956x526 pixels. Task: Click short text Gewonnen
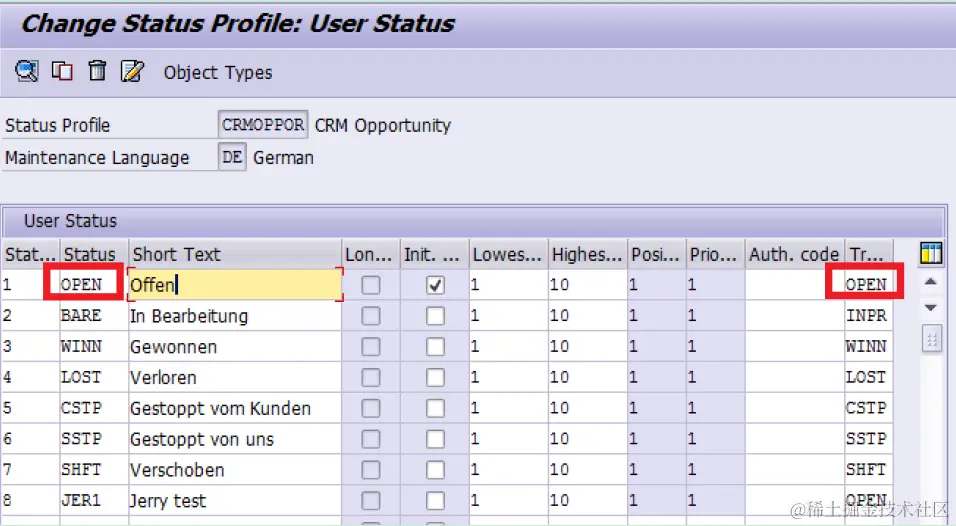coord(174,347)
